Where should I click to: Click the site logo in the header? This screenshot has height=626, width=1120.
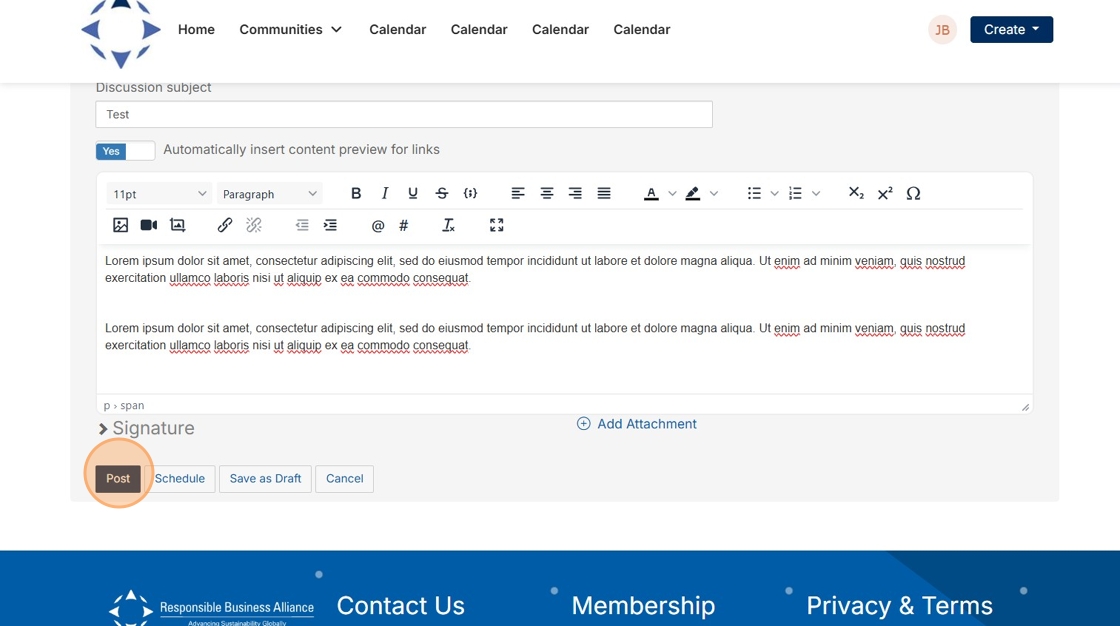click(x=121, y=33)
